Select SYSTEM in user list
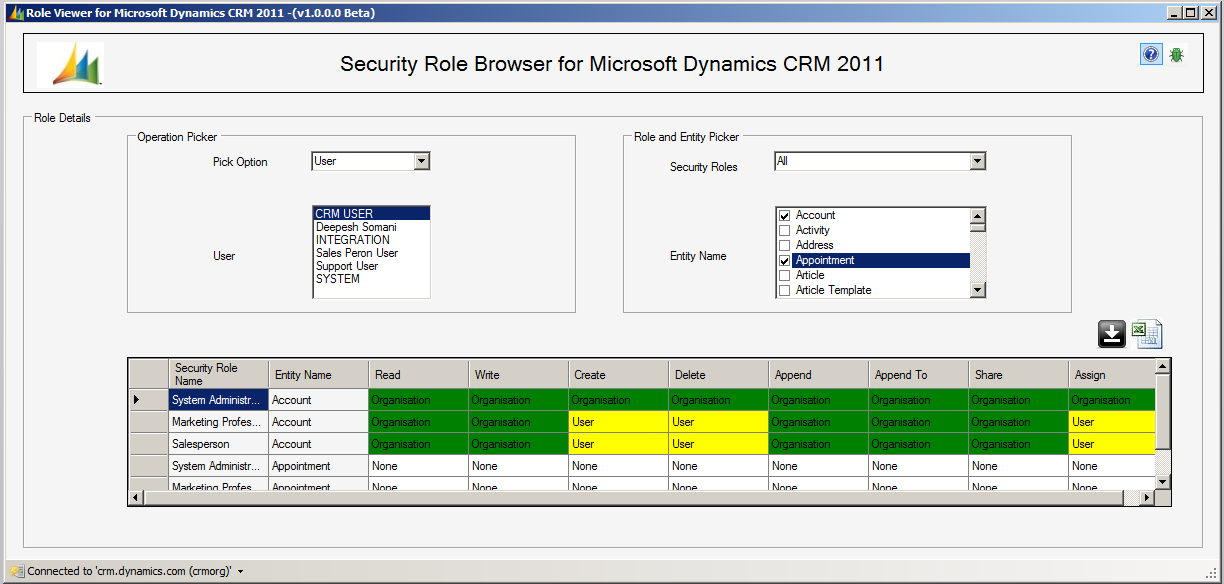Screen dimensions: 1224x584 click(x=371, y=279)
